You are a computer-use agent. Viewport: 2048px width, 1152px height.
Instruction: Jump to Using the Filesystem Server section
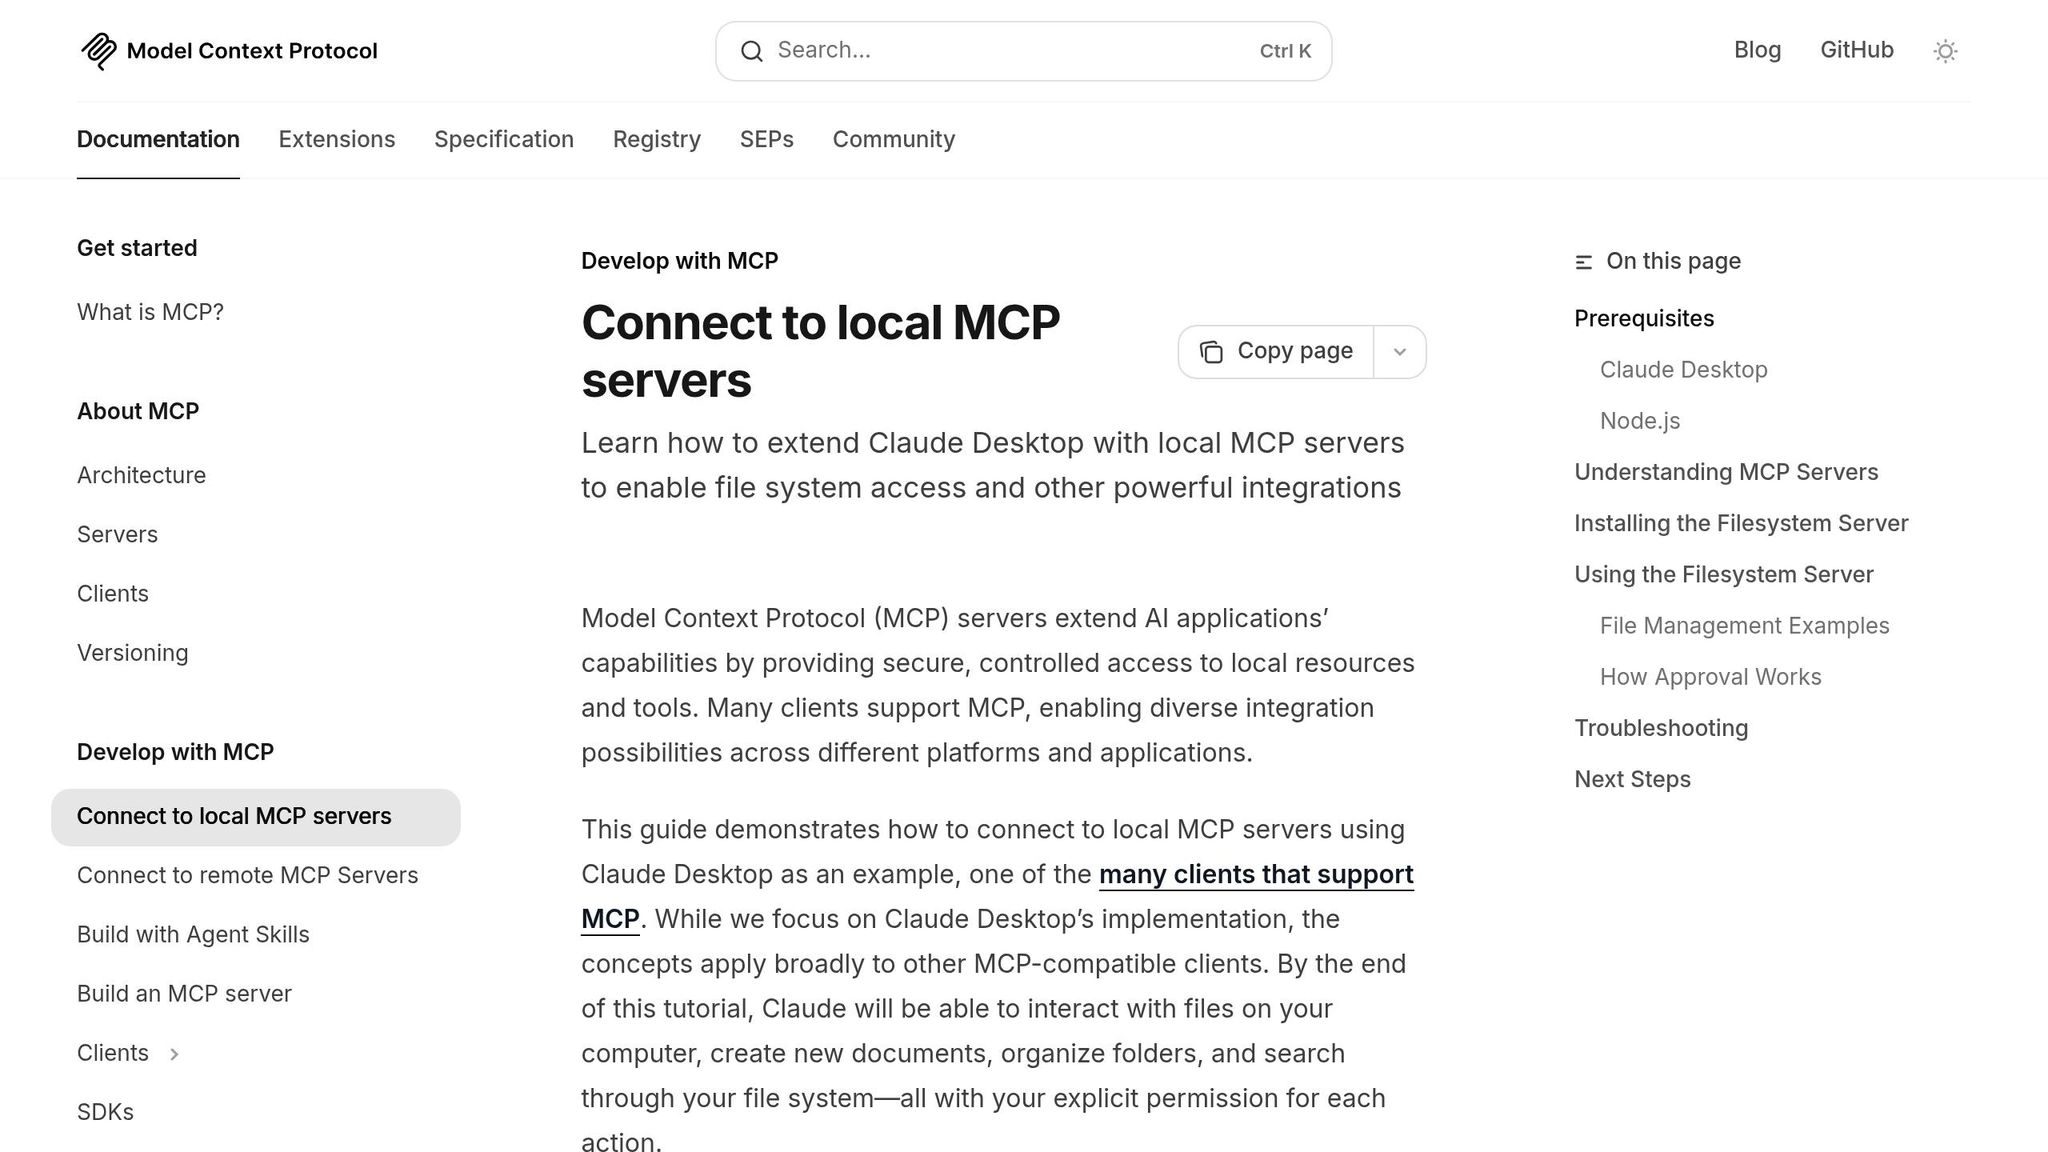1724,574
